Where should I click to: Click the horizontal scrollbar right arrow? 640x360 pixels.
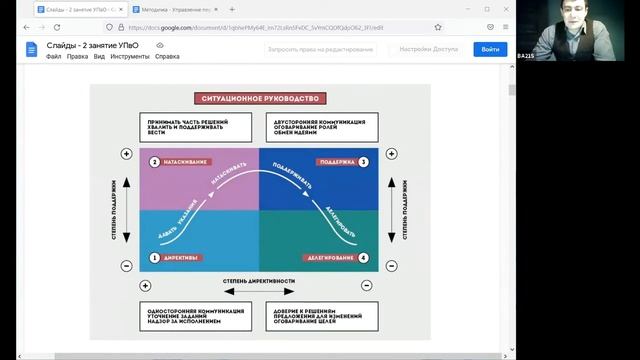[505, 356]
